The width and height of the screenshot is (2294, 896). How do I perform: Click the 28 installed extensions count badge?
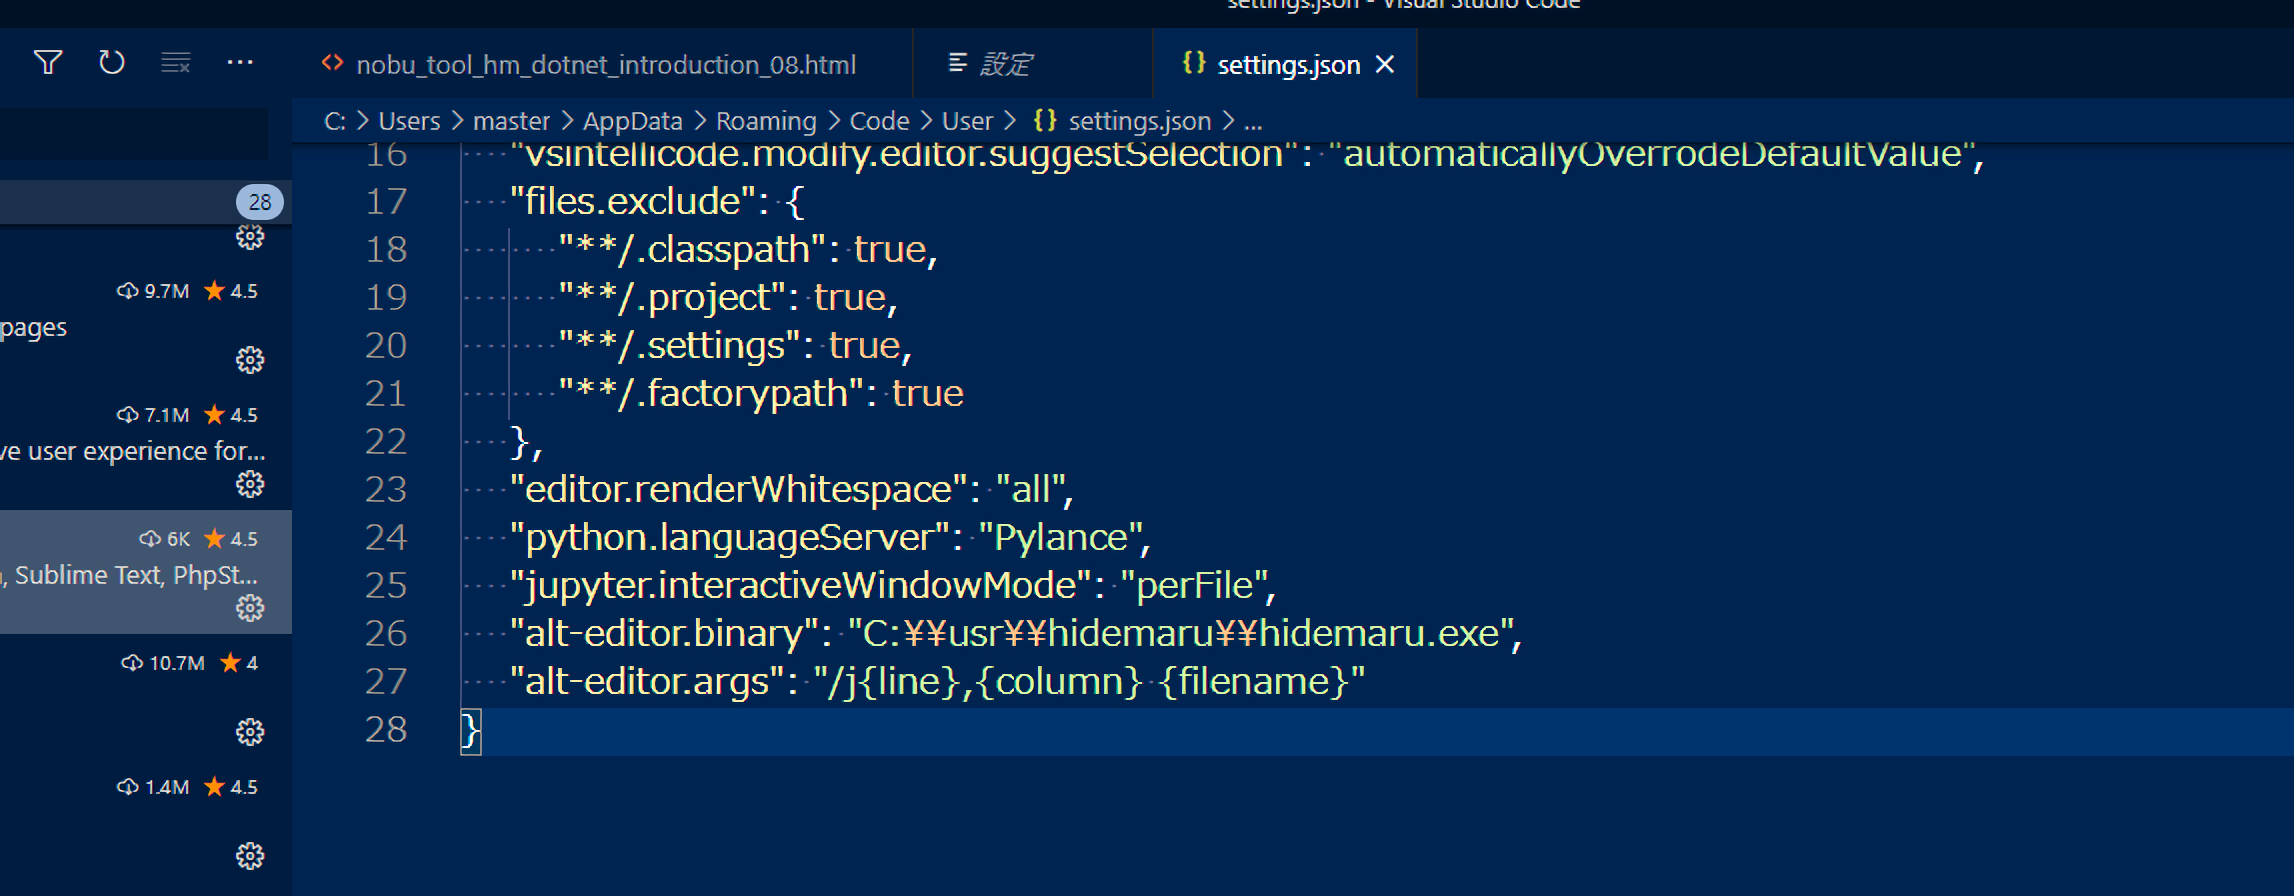click(x=260, y=202)
